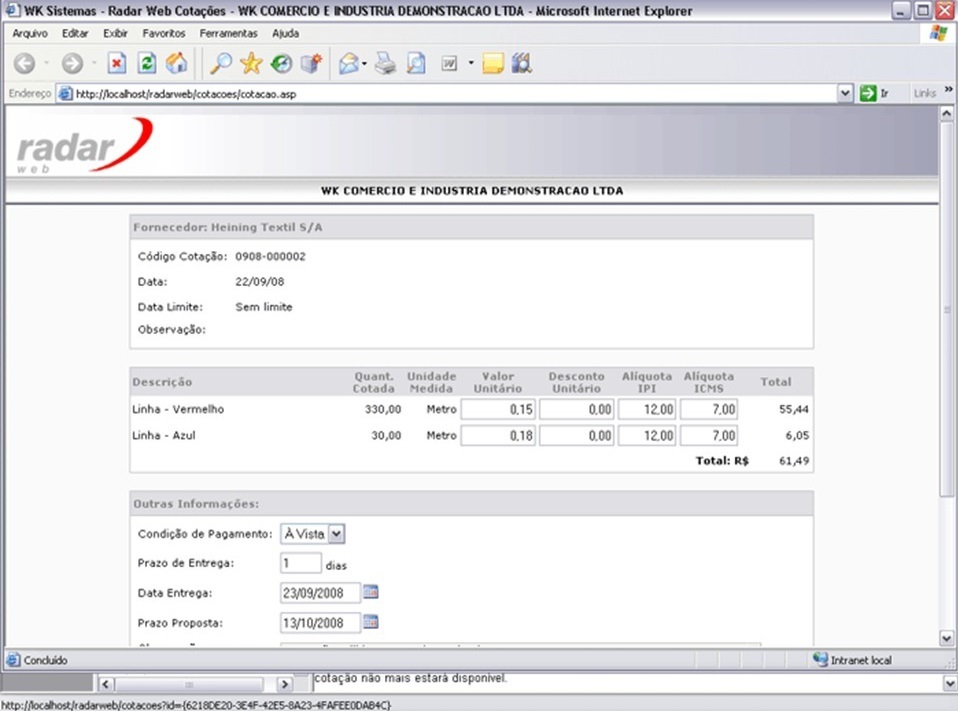Screen dimensions: 958x711
Task: Go to the Home page icon
Action: 176,64
